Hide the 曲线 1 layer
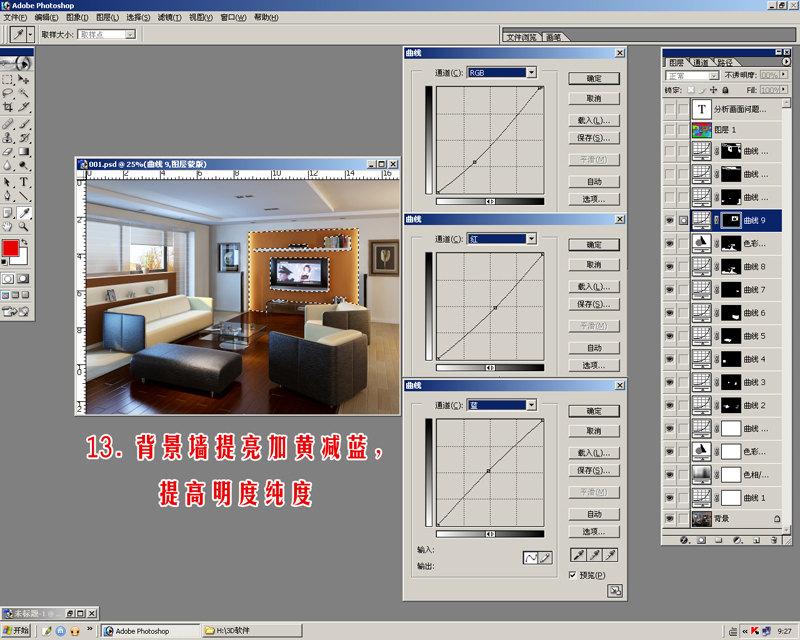 pyautogui.click(x=669, y=498)
